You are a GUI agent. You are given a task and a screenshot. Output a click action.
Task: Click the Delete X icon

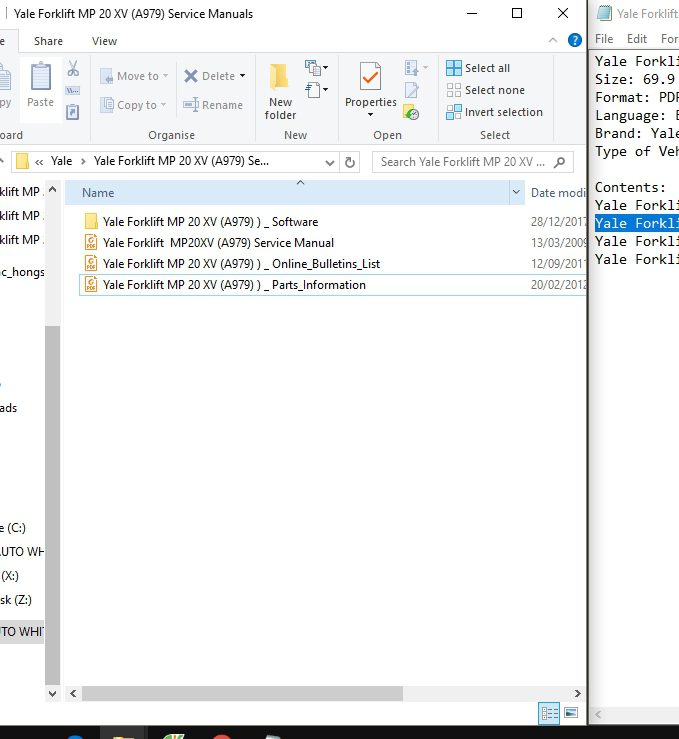(191, 76)
